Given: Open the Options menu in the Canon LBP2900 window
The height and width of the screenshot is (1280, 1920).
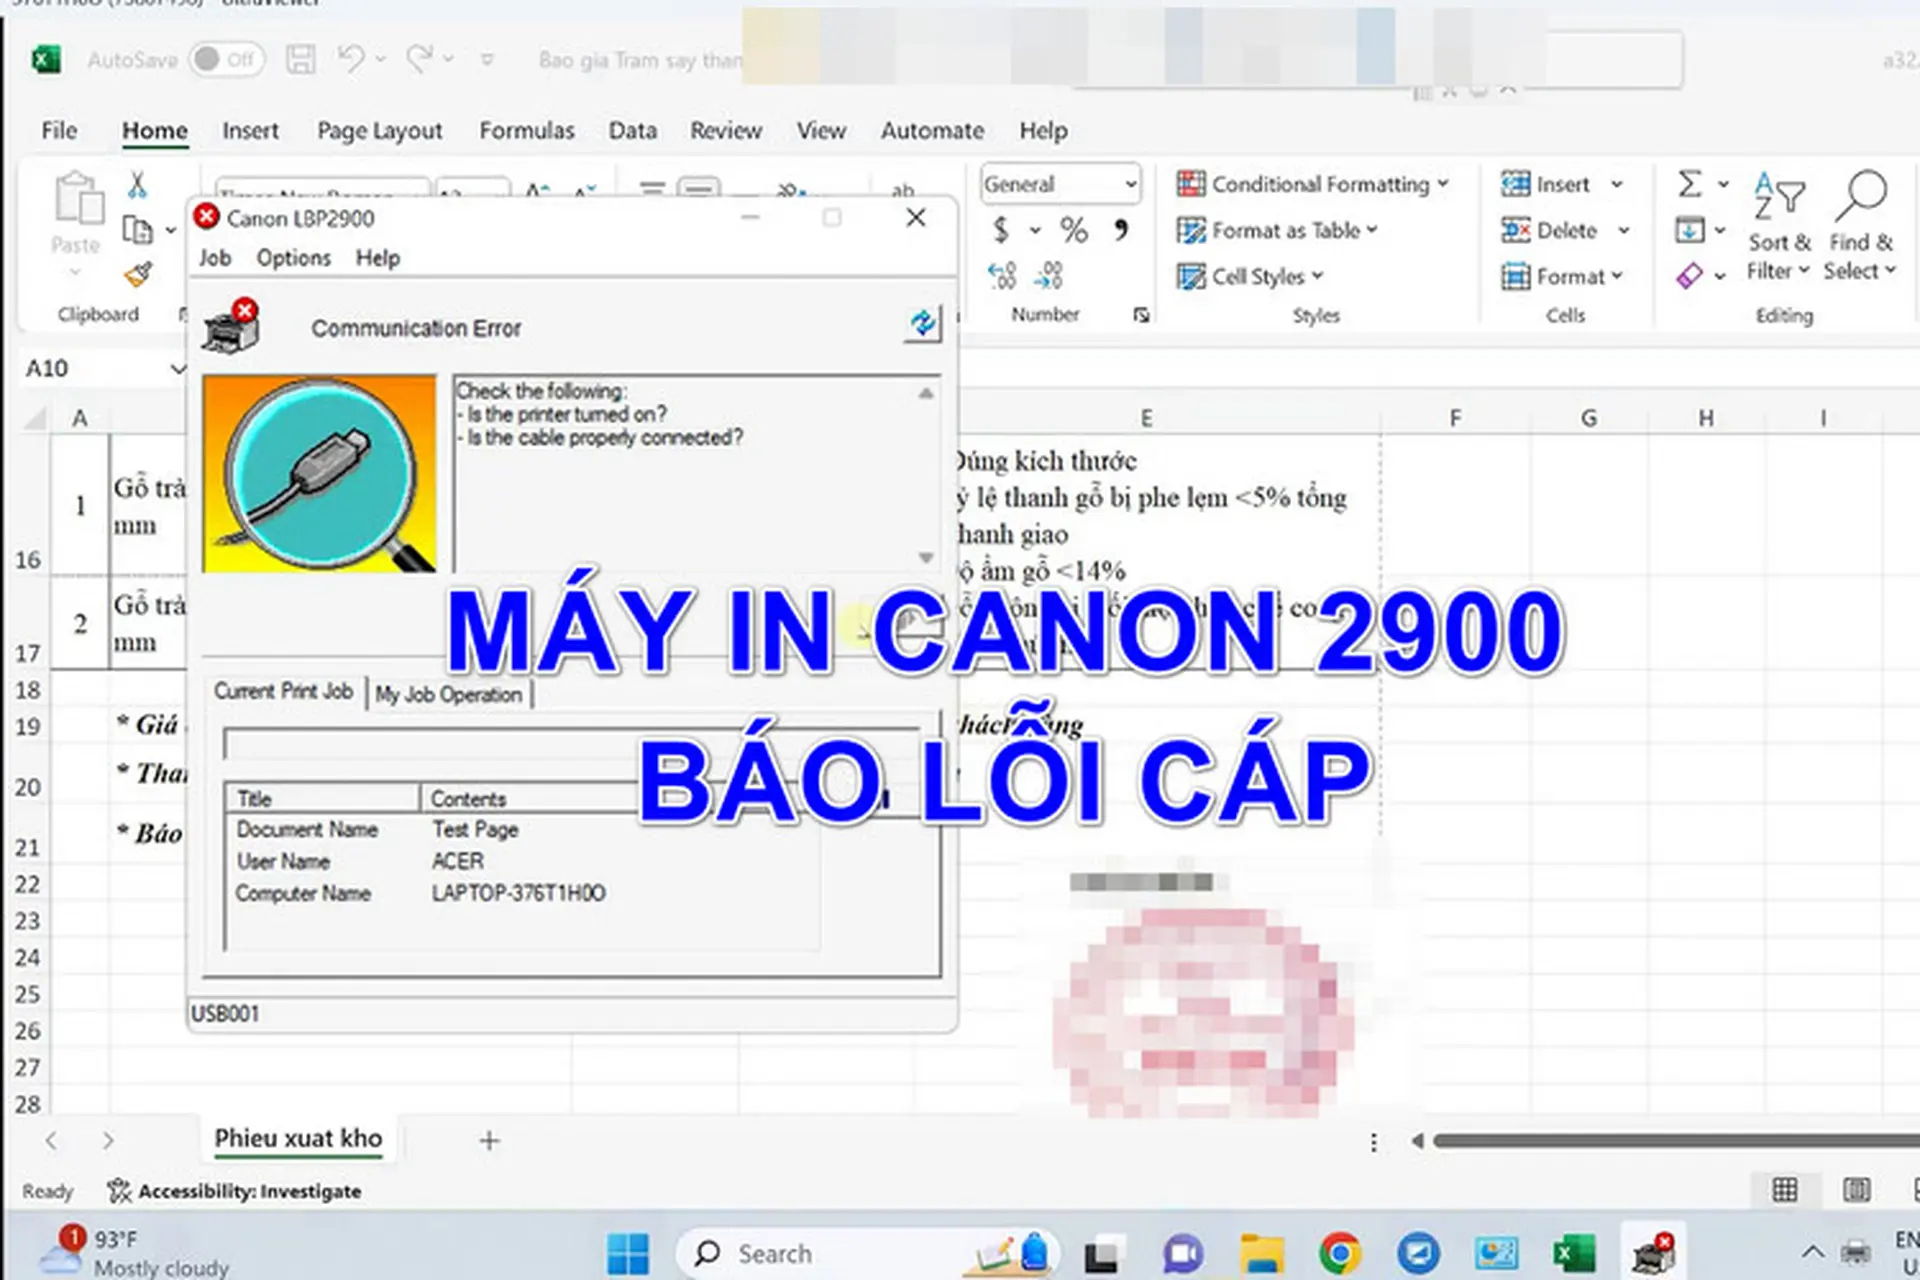Looking at the screenshot, I should (x=292, y=258).
